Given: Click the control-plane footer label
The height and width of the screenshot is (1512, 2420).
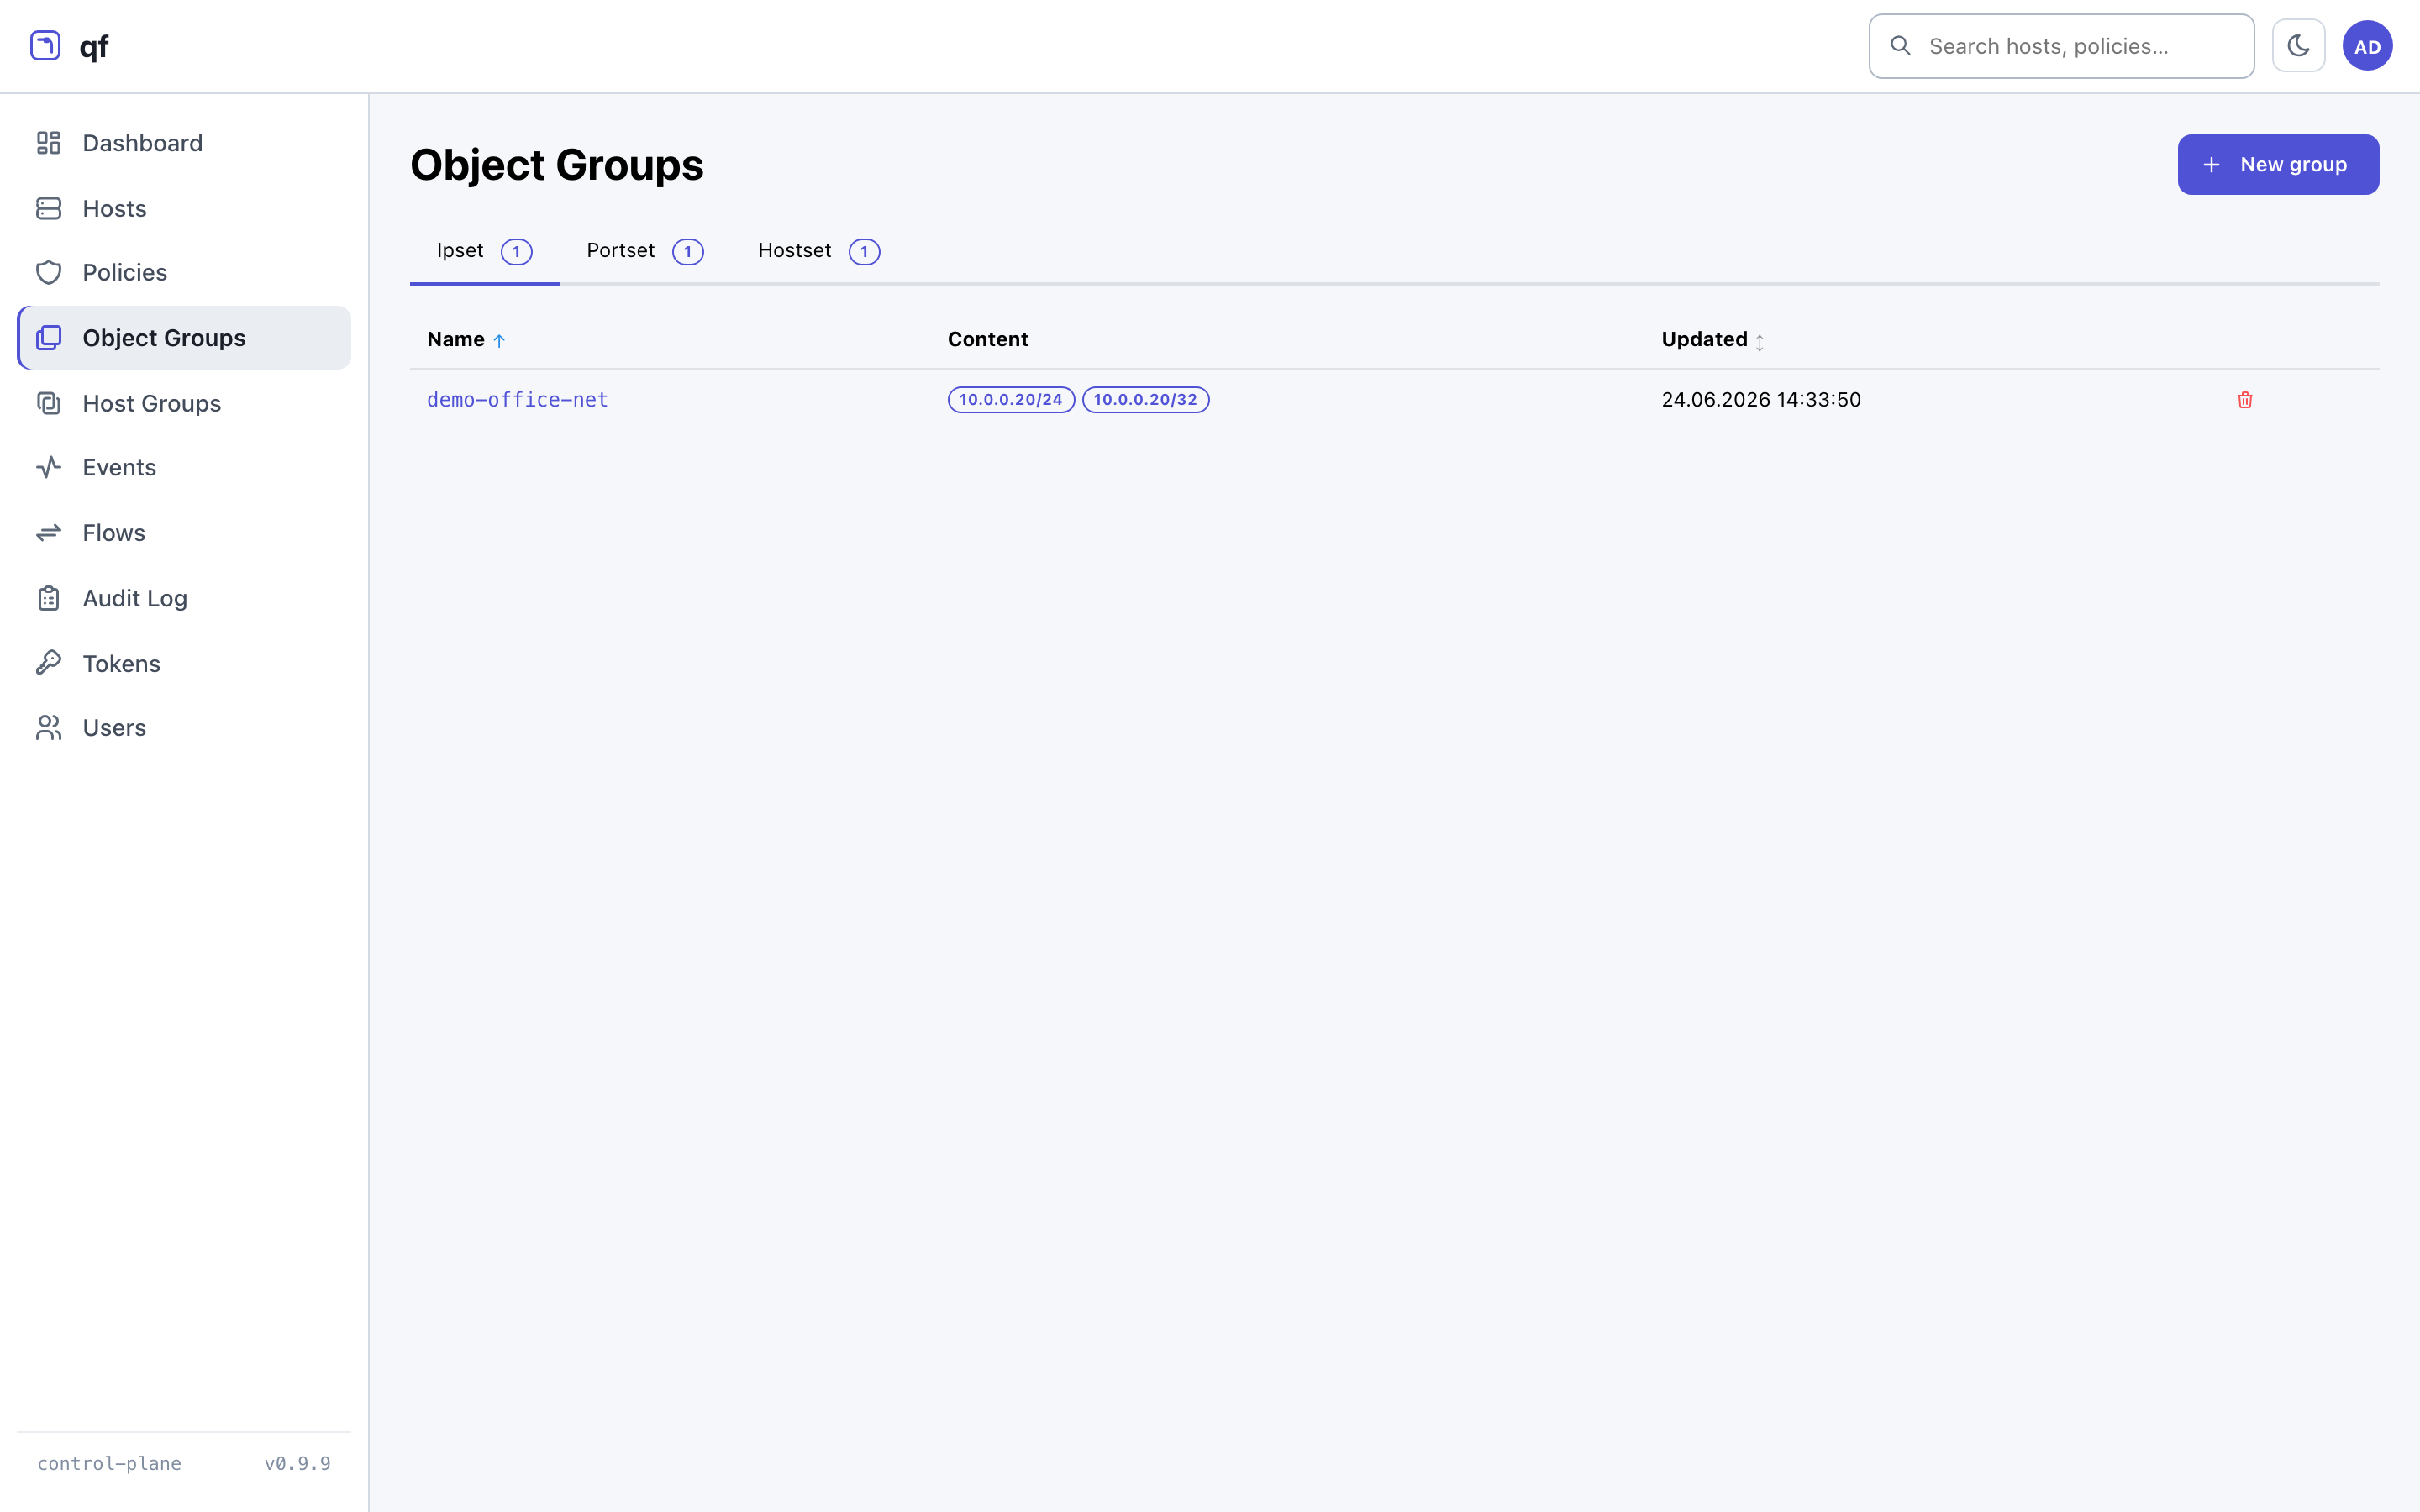Looking at the screenshot, I should [109, 1463].
